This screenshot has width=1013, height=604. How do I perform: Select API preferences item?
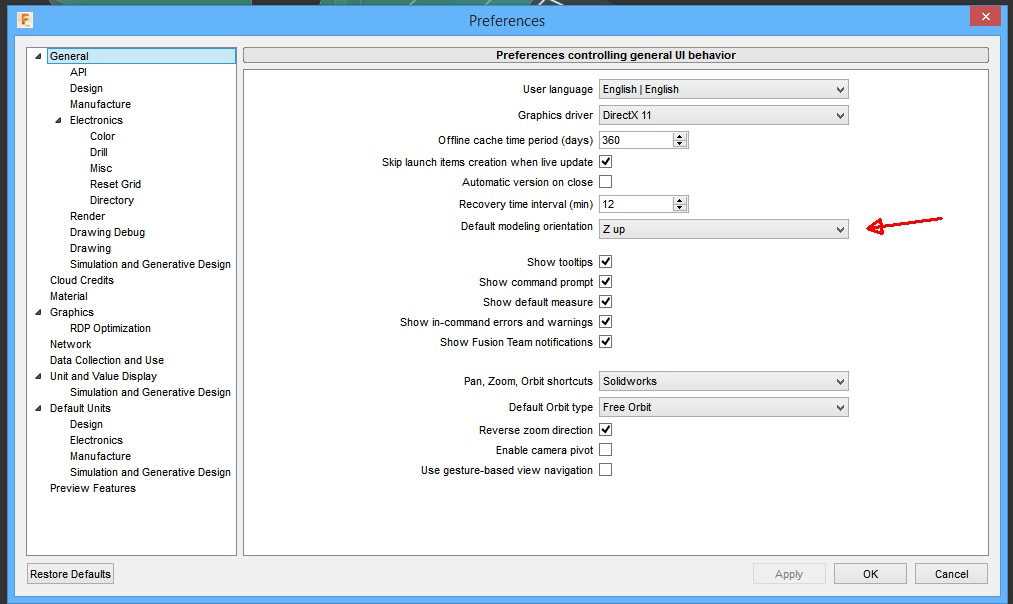[x=78, y=72]
